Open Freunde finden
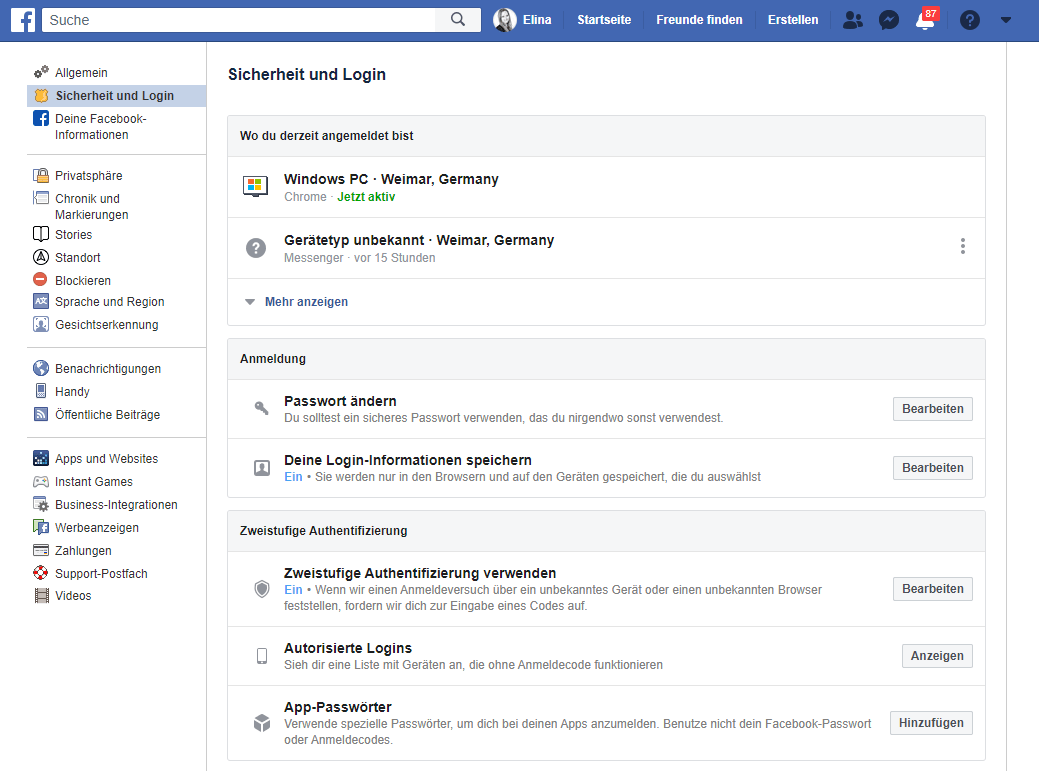 (699, 20)
